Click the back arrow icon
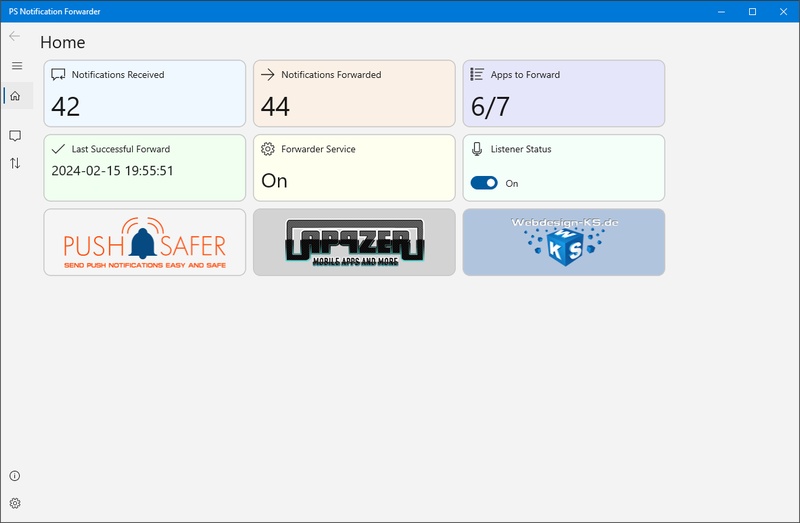800x523 pixels. (14, 36)
